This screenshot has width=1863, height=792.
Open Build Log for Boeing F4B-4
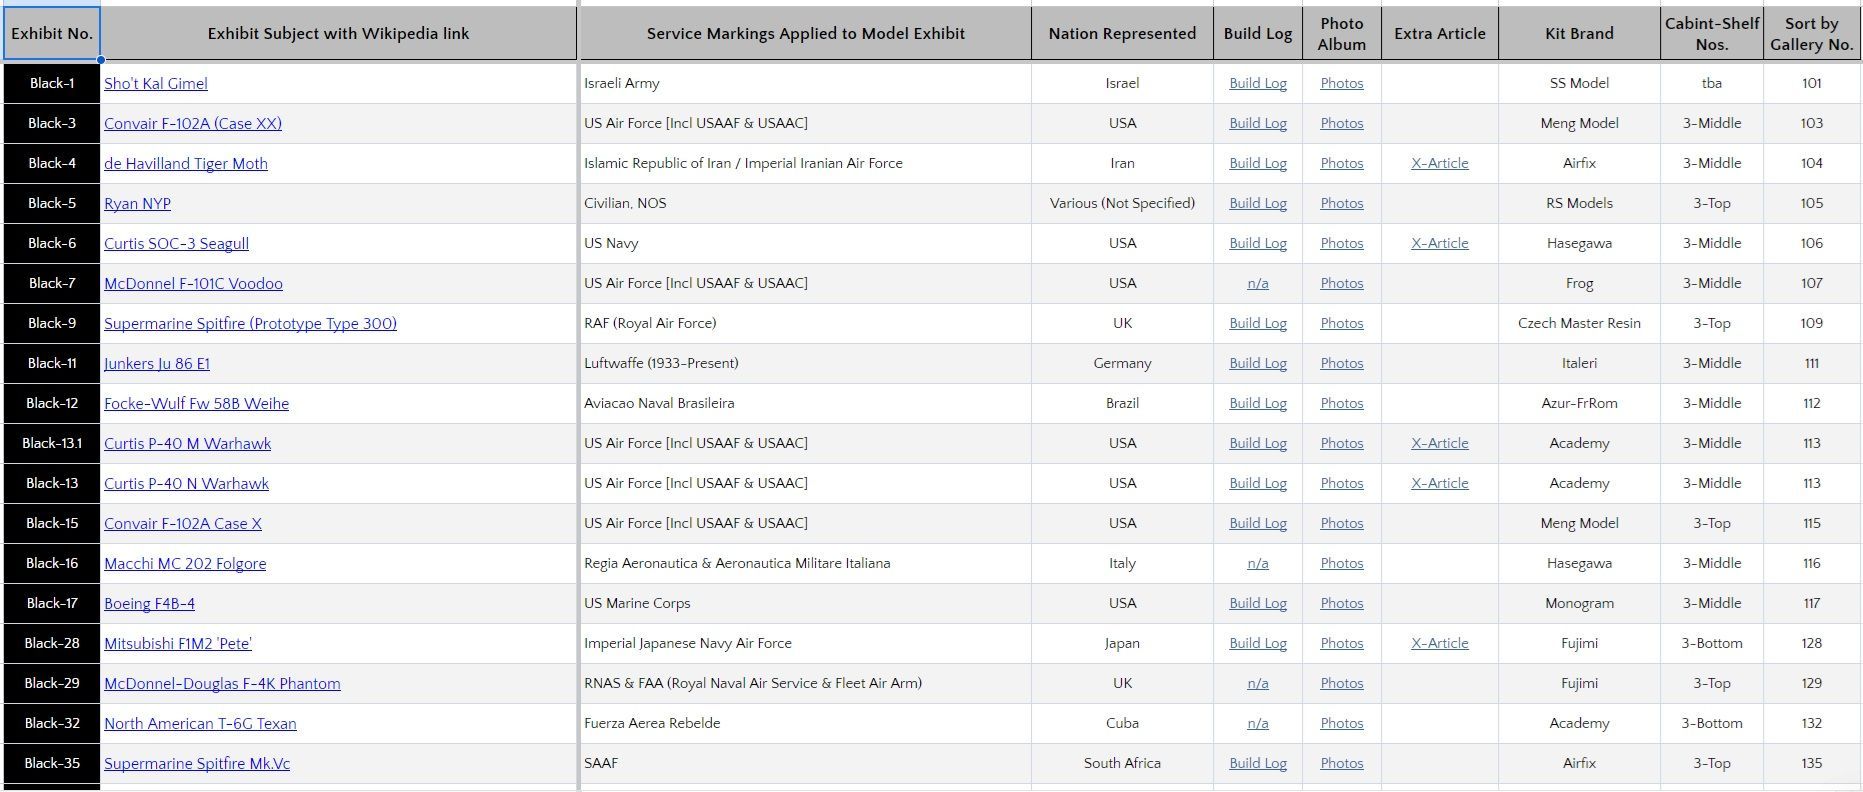(x=1258, y=604)
